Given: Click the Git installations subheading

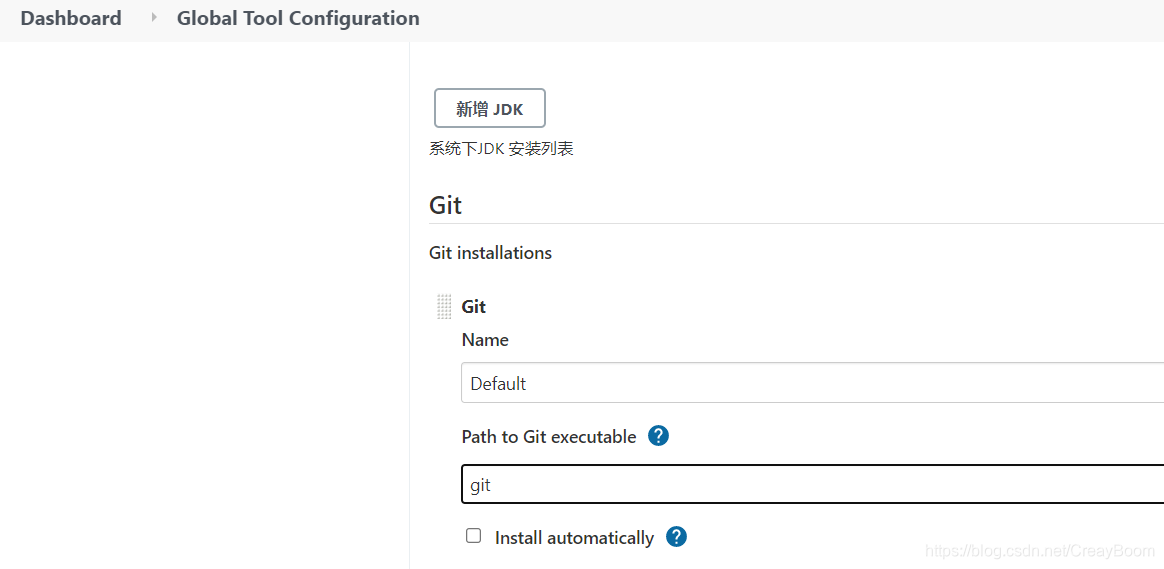Looking at the screenshot, I should 490,253.
